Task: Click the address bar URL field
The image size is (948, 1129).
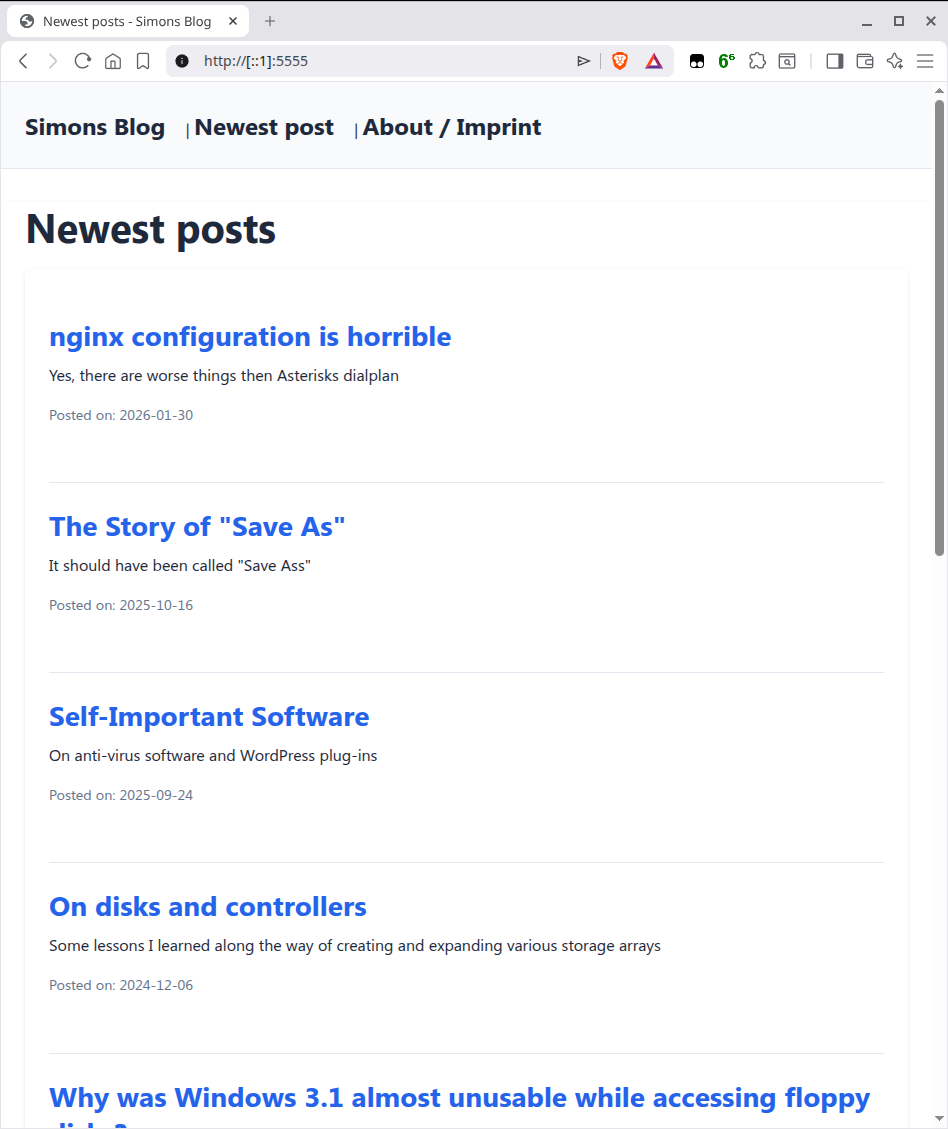Action: [x=380, y=61]
